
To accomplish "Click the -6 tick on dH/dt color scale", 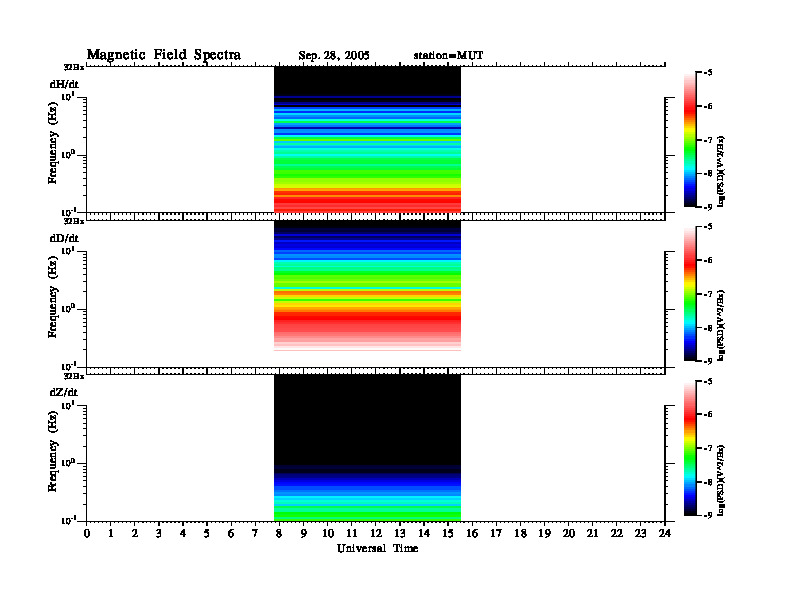I will [x=708, y=106].
